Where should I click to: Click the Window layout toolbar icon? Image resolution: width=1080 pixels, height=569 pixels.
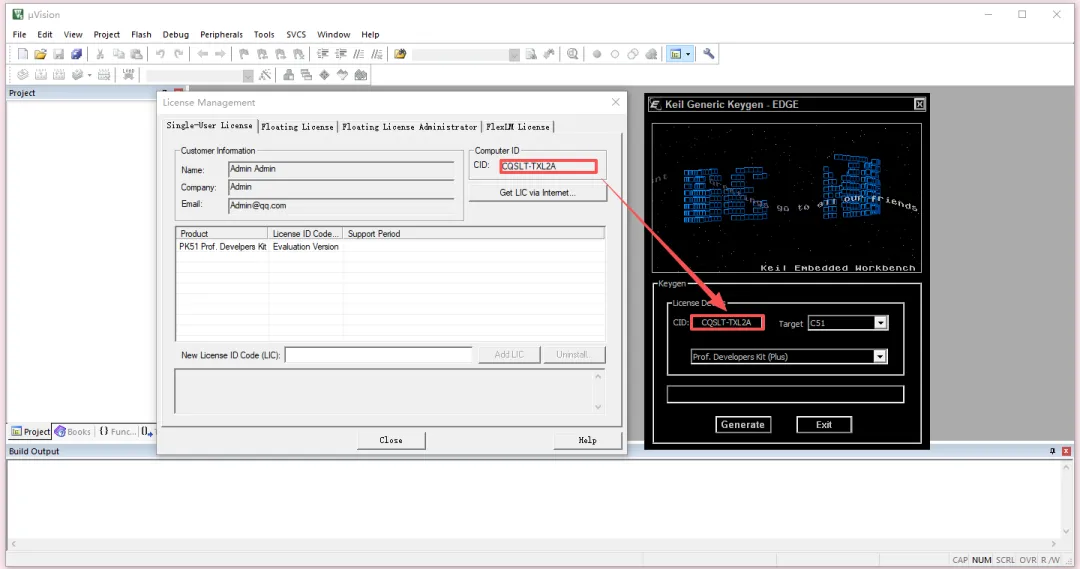point(675,54)
